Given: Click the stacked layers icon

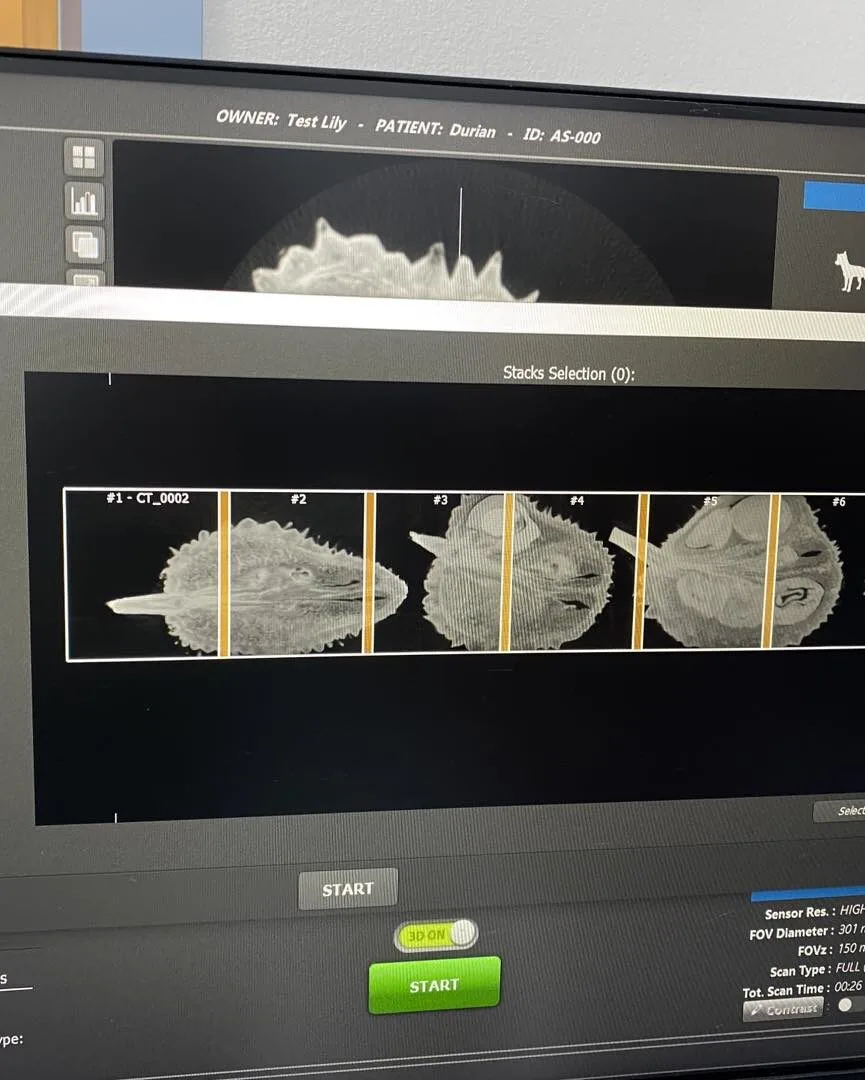Looking at the screenshot, I should [x=84, y=243].
